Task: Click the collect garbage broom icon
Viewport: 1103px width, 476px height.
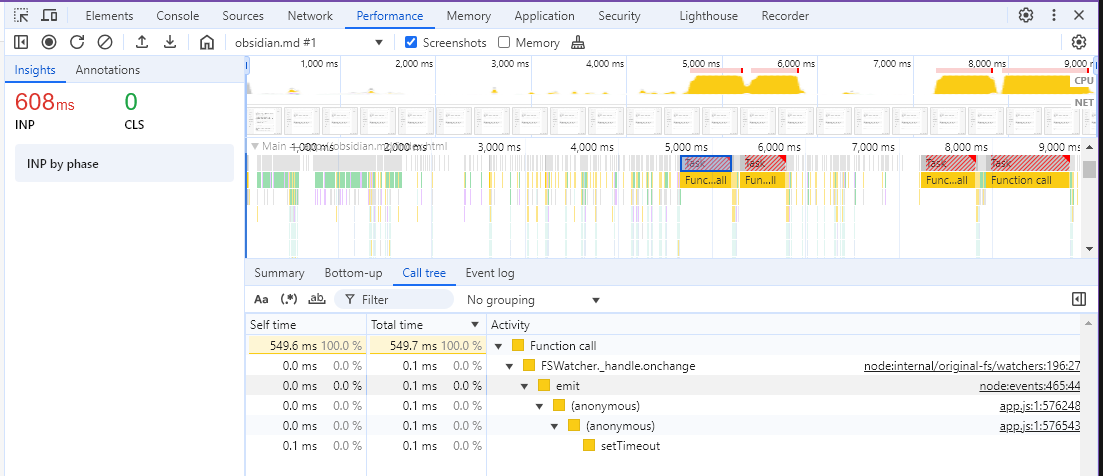Action: pos(578,43)
